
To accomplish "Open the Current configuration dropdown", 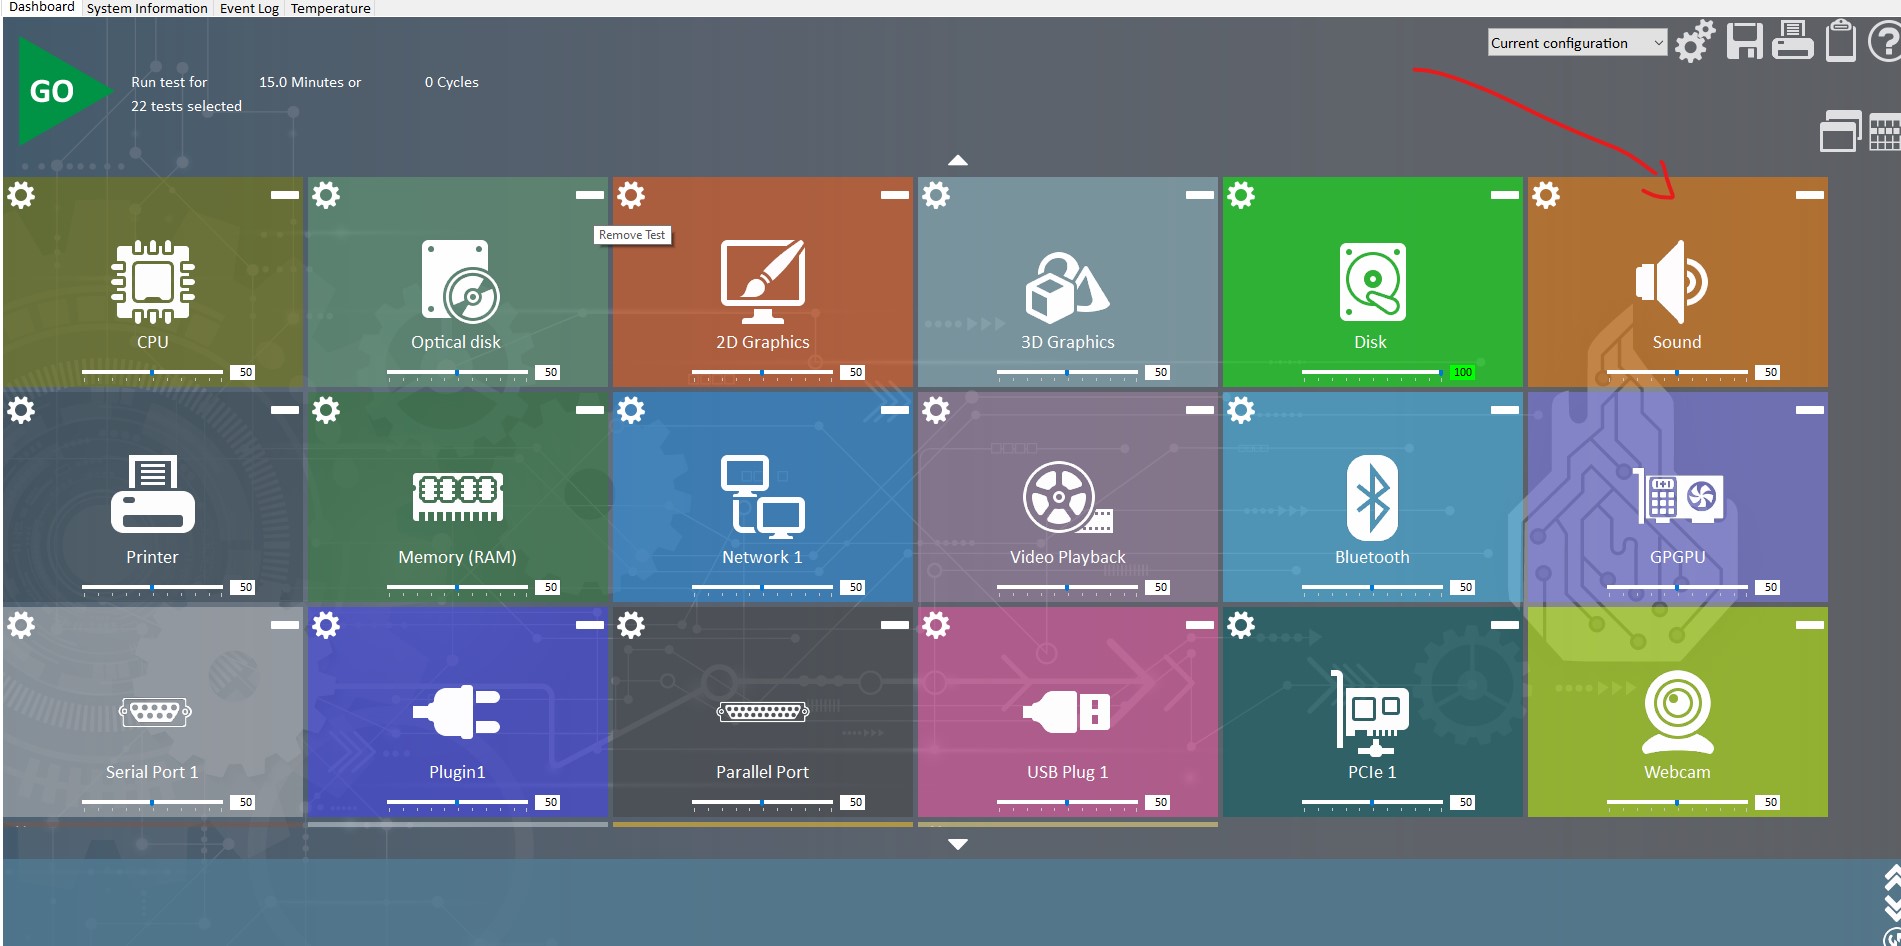I will click(1576, 43).
